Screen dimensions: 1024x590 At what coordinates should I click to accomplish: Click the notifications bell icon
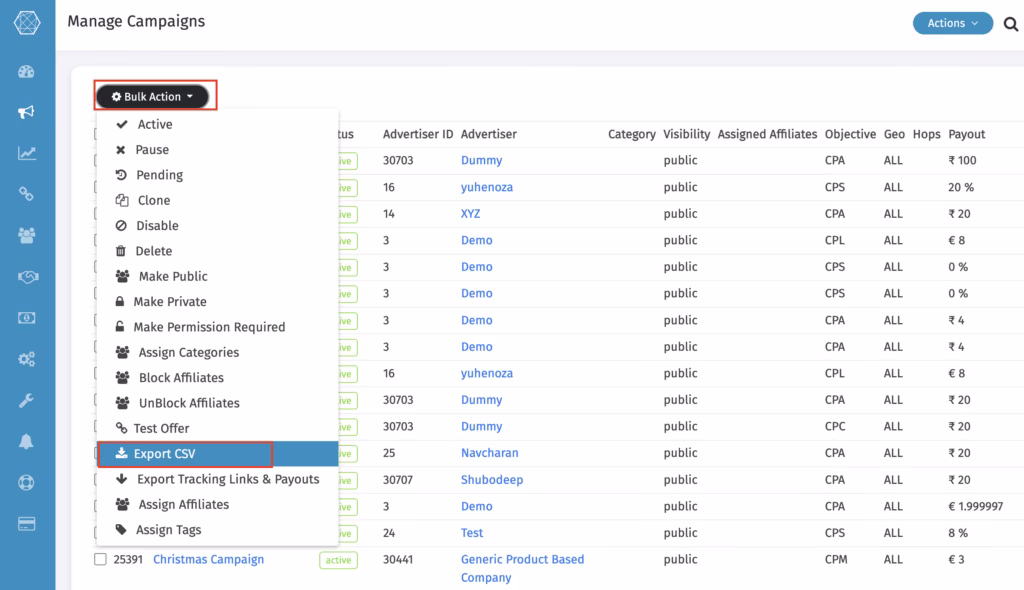[28, 440]
